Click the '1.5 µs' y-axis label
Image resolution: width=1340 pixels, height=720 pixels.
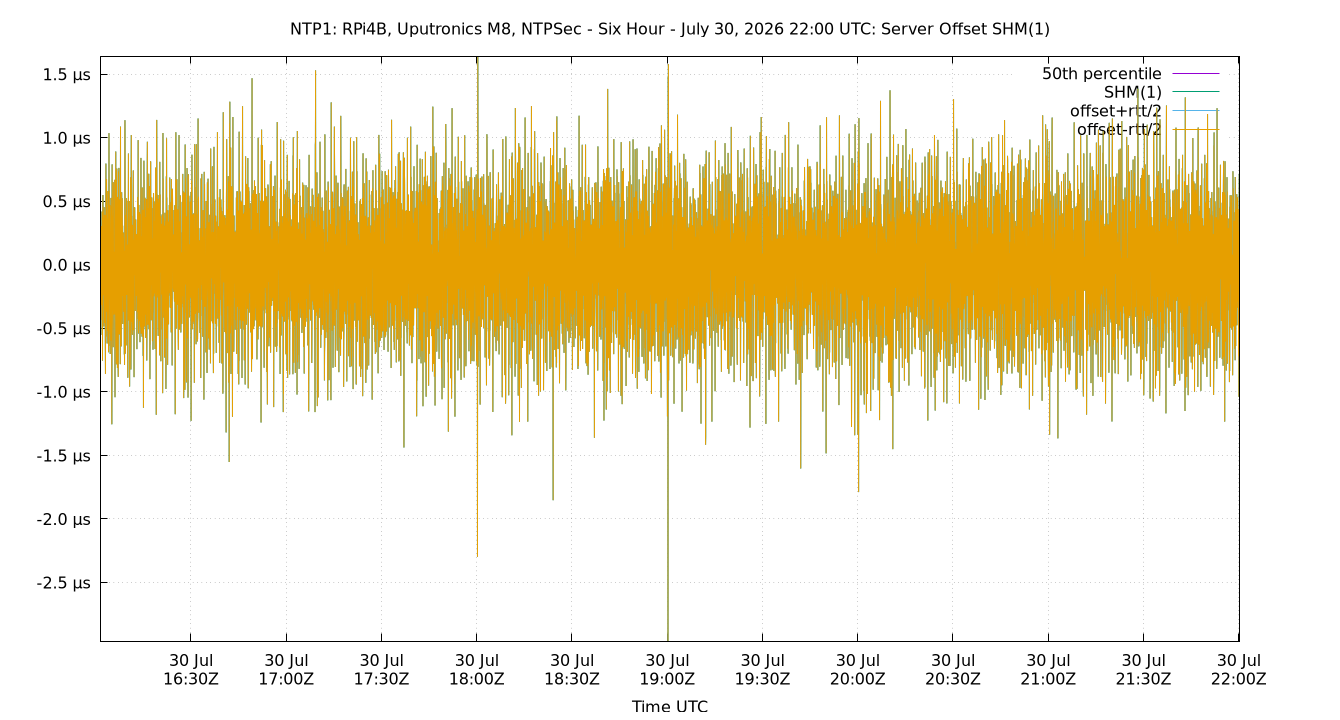point(68,75)
